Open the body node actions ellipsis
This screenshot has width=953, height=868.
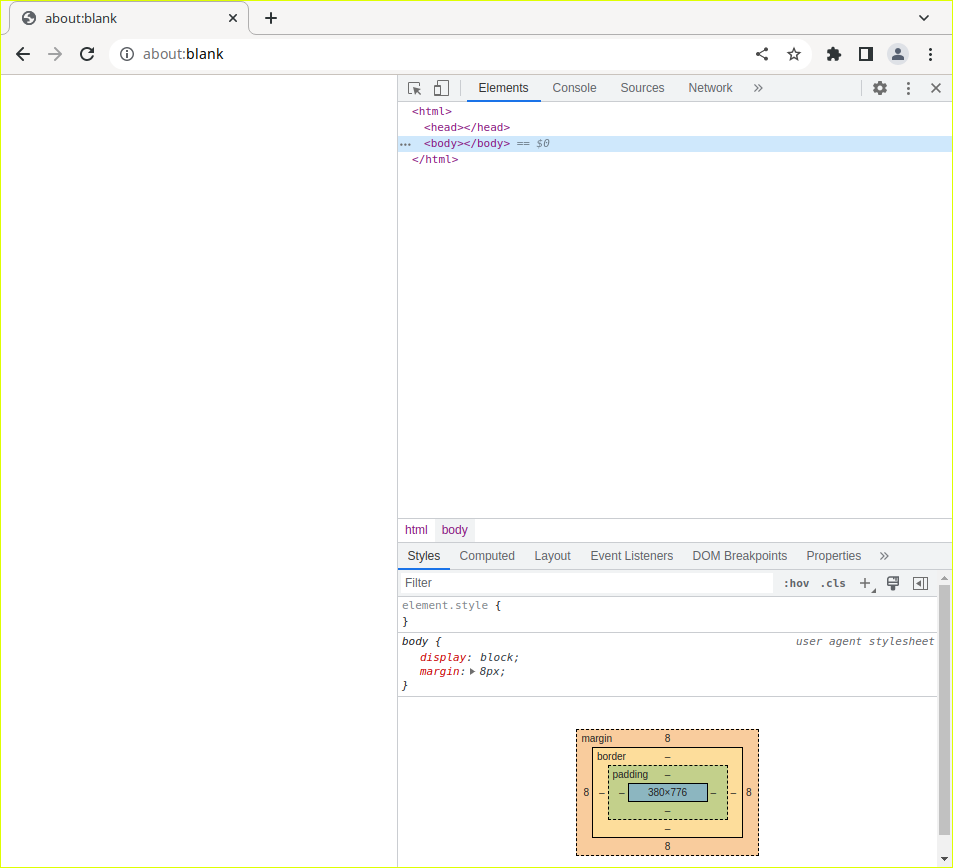[x=405, y=144]
